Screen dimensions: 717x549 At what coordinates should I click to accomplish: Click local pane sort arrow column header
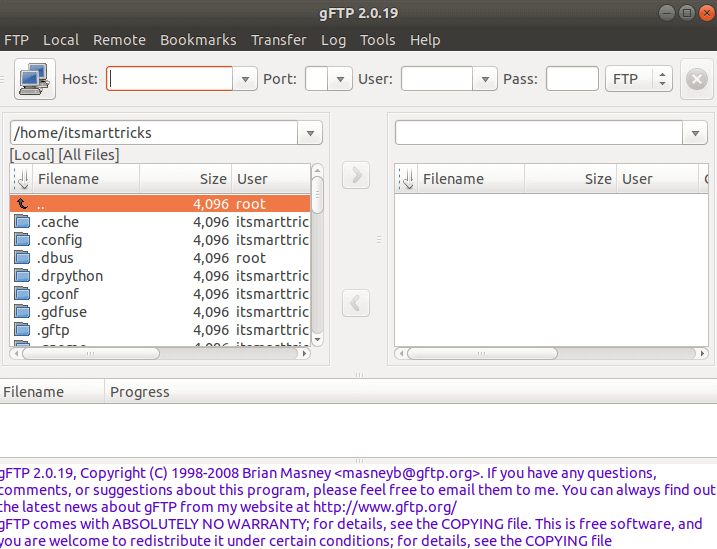pyautogui.click(x=21, y=179)
